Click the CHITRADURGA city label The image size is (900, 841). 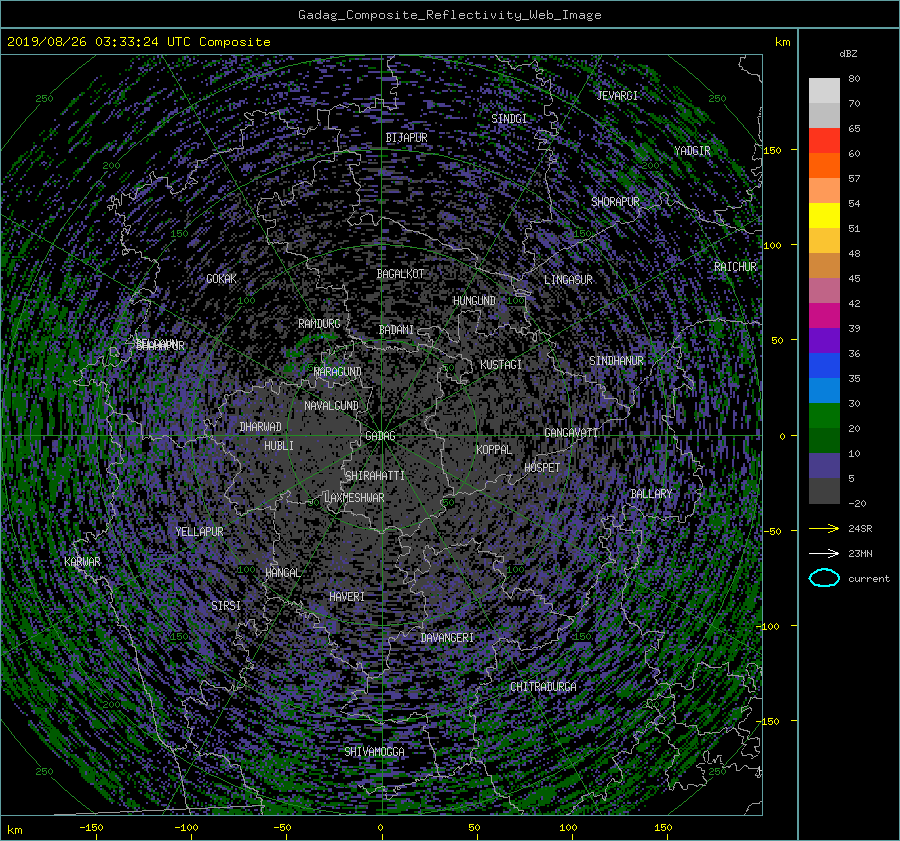click(543, 687)
